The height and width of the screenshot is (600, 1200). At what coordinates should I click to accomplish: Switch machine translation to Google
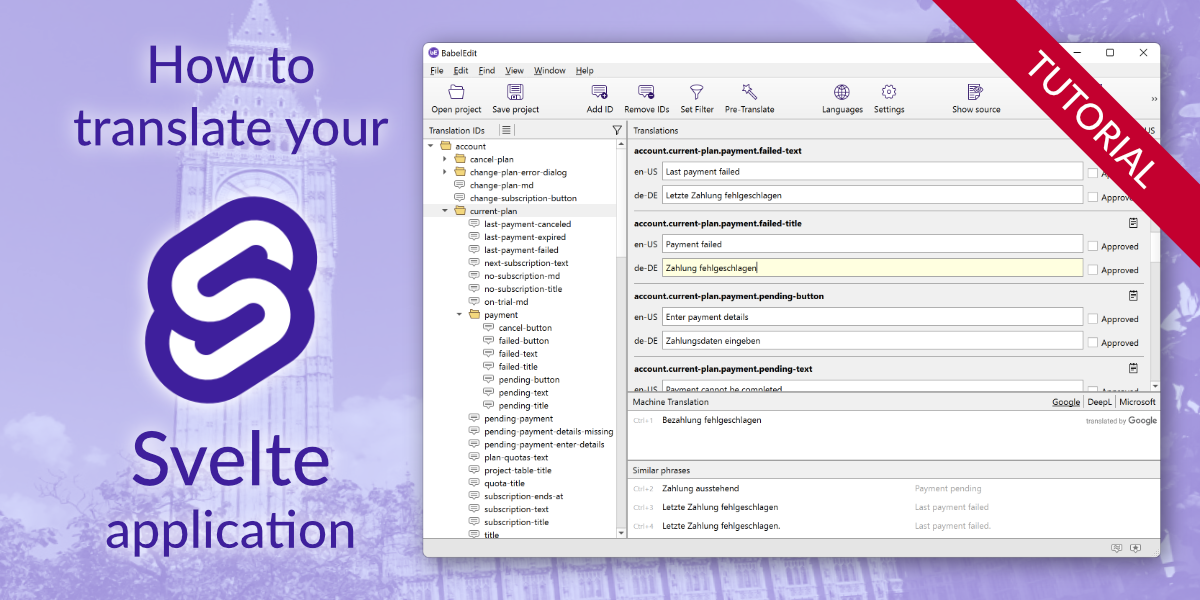1066,402
